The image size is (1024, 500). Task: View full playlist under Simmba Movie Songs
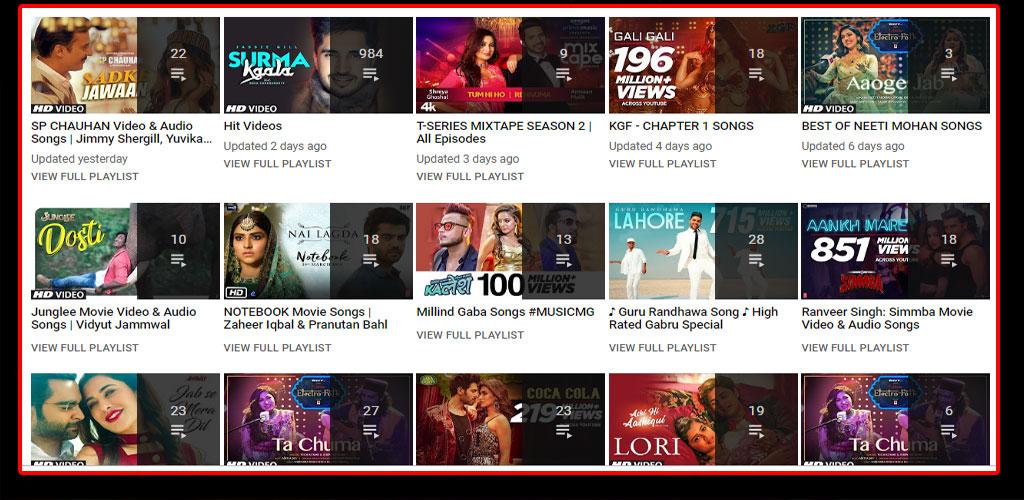(x=856, y=348)
